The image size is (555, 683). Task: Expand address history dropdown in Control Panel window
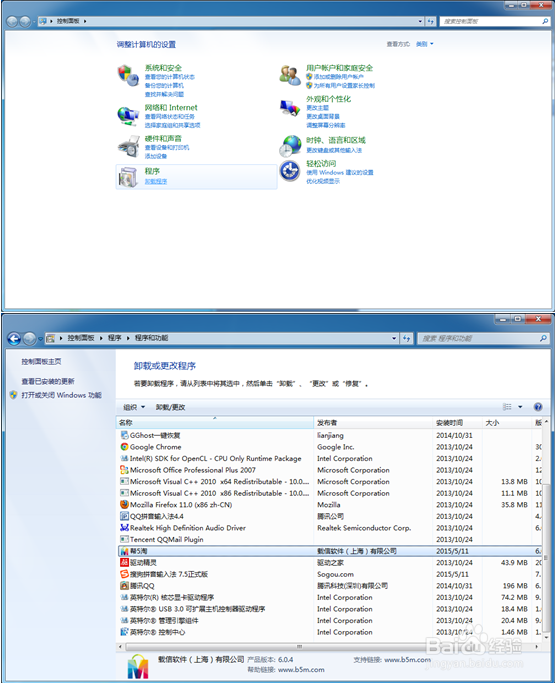click(x=420, y=21)
